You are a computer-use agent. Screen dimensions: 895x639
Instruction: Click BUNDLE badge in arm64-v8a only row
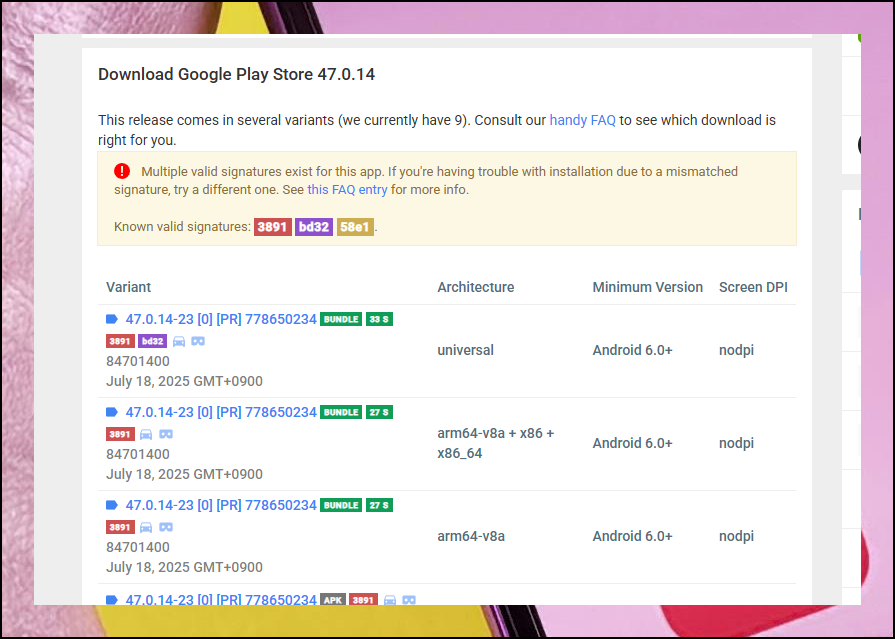tap(341, 505)
